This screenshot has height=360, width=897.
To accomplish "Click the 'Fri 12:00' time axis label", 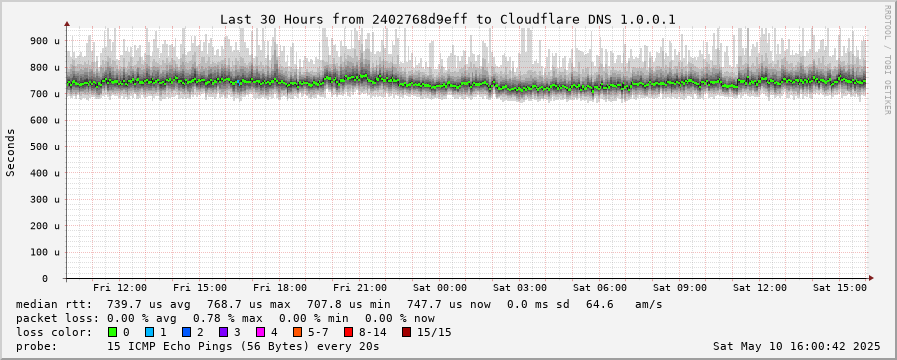I will 120,288.
